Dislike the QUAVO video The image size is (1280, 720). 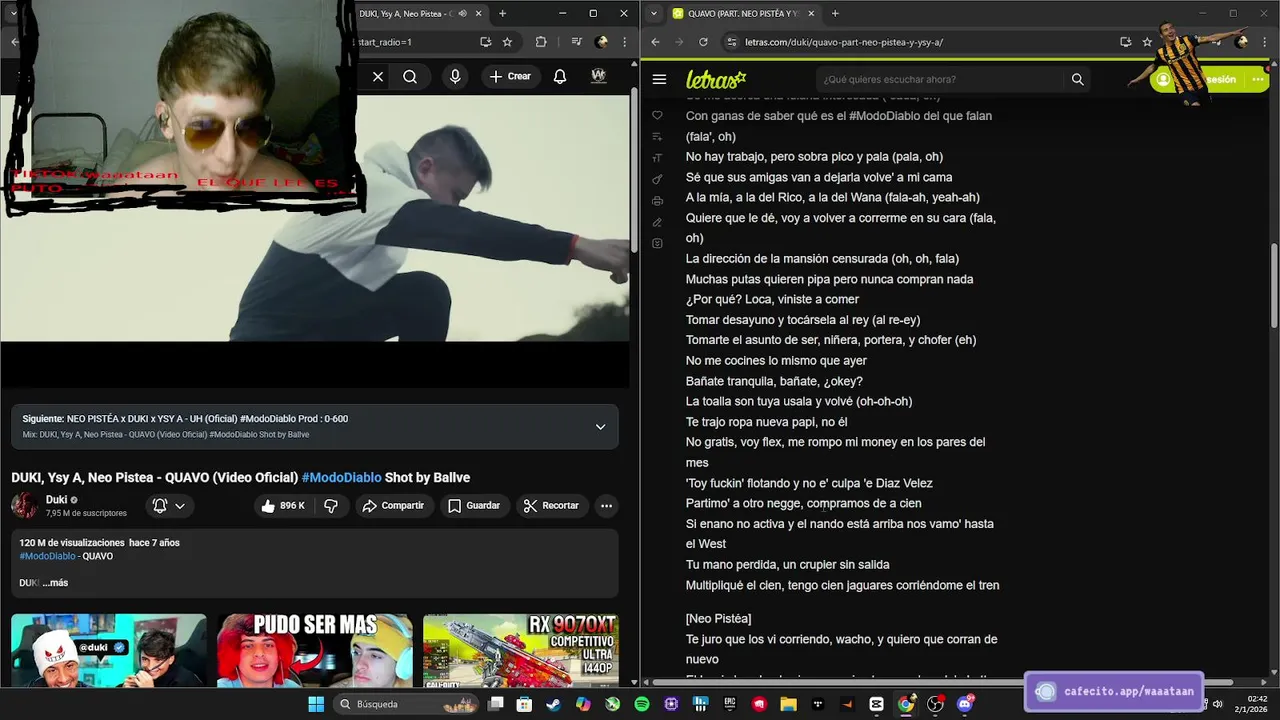[330, 506]
